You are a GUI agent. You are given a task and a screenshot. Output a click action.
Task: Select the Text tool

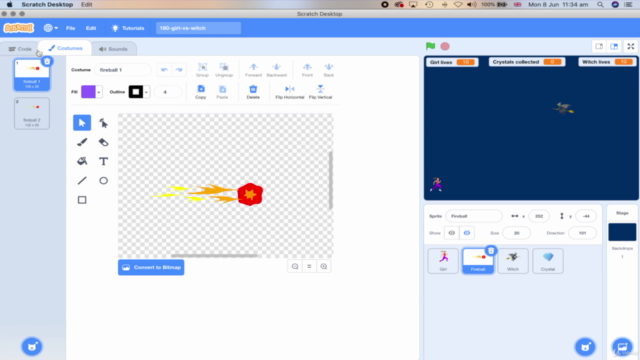pyautogui.click(x=103, y=161)
